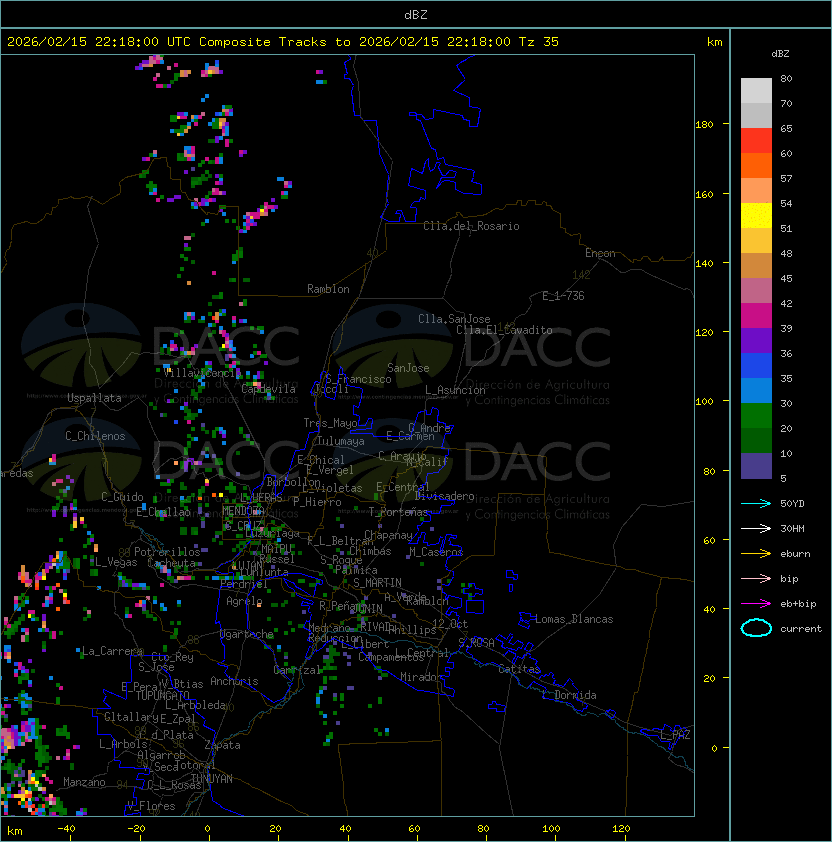Click the Manzano map label
This screenshot has height=842, width=832.
pyautogui.click(x=84, y=782)
